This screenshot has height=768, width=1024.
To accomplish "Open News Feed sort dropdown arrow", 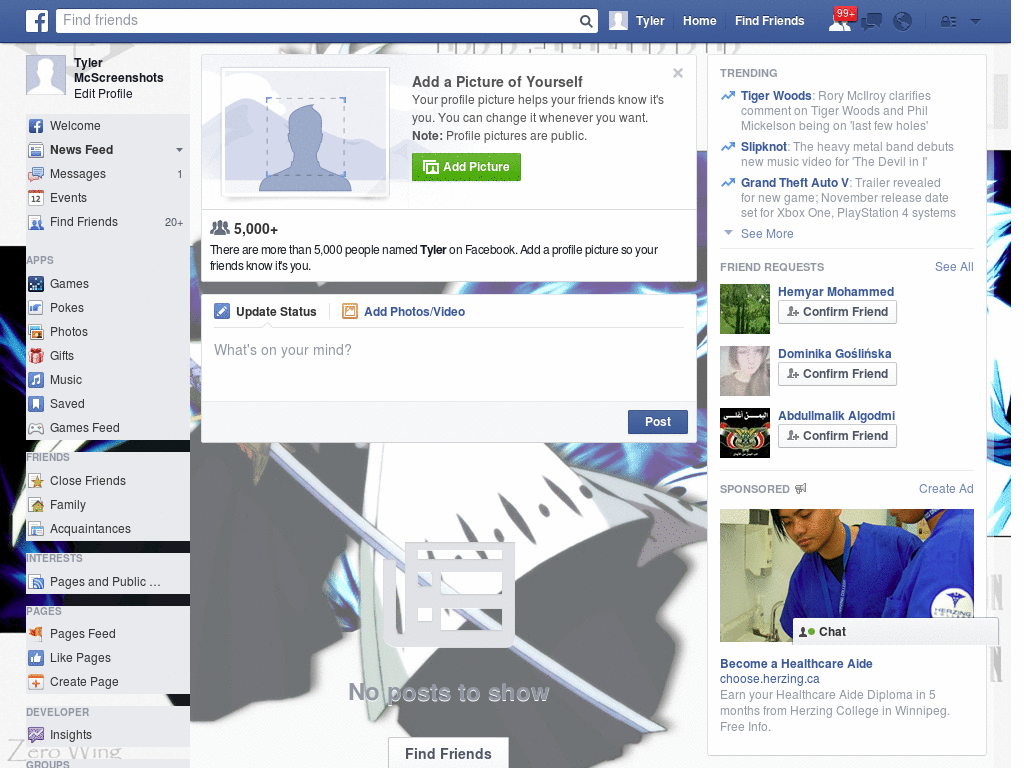I will pyautogui.click(x=179, y=150).
